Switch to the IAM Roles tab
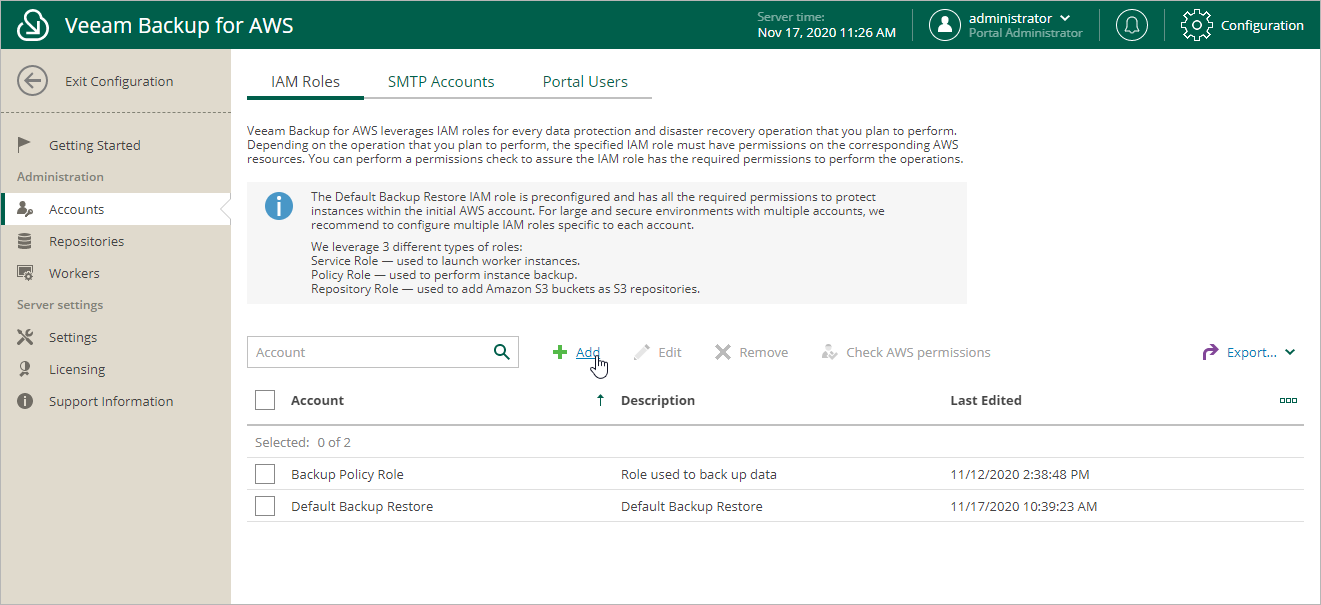This screenshot has height=605, width=1321. 306,82
